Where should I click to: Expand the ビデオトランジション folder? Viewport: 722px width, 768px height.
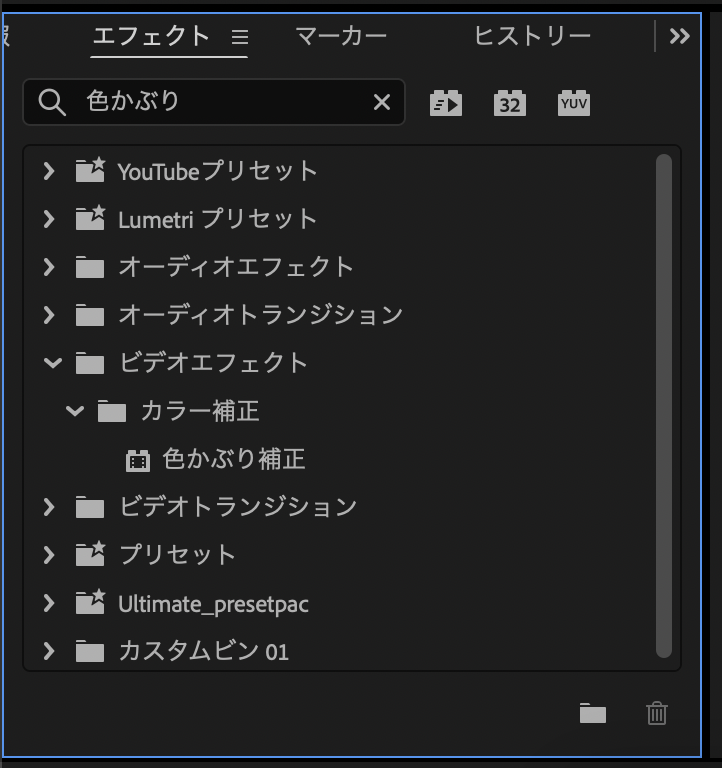(x=48, y=507)
